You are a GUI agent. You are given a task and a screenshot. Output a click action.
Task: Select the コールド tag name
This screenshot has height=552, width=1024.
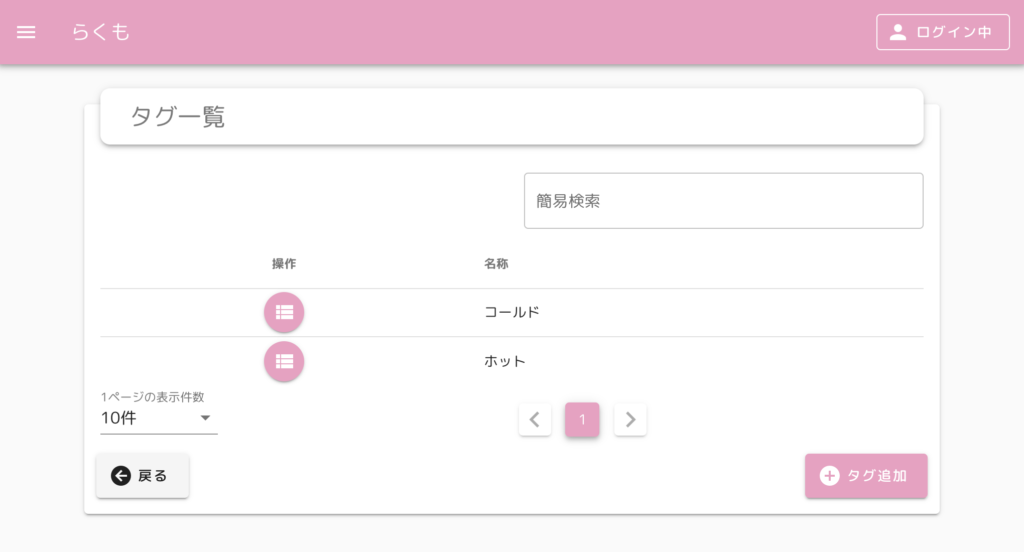click(511, 312)
